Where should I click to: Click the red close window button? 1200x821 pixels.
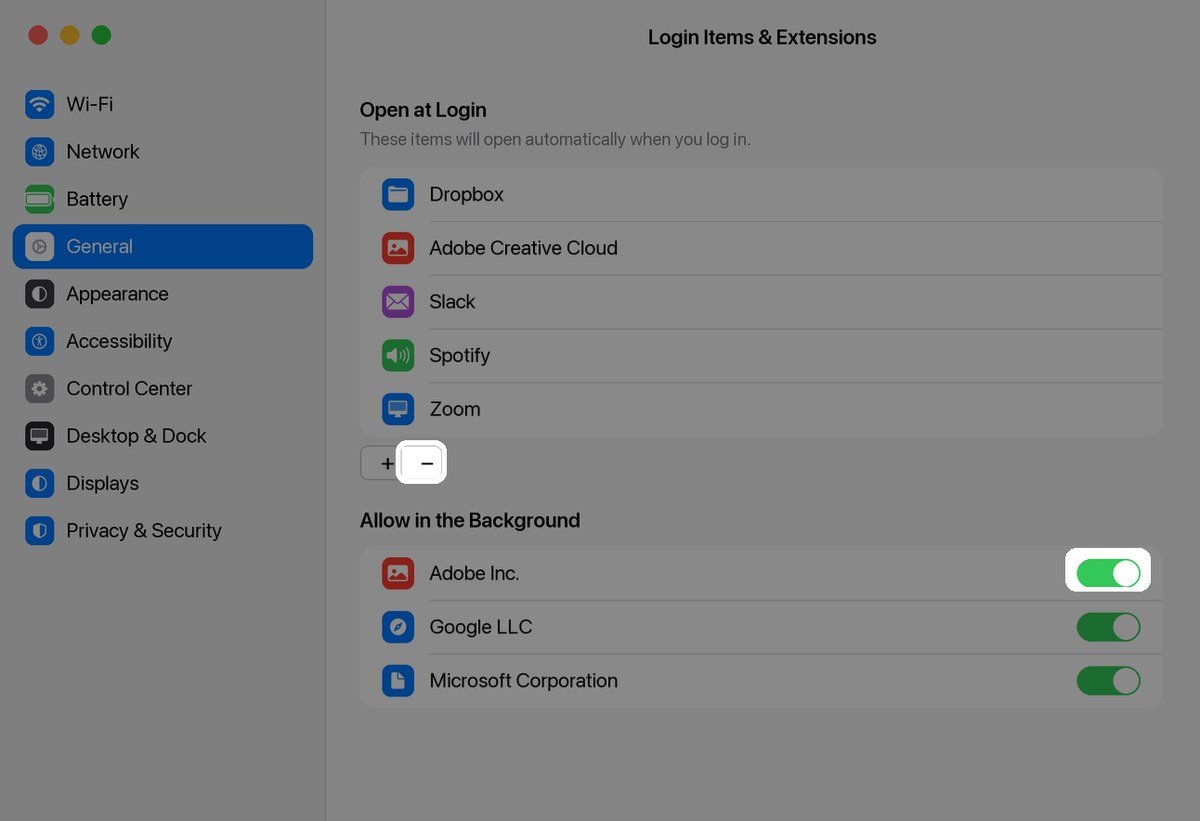coord(38,35)
